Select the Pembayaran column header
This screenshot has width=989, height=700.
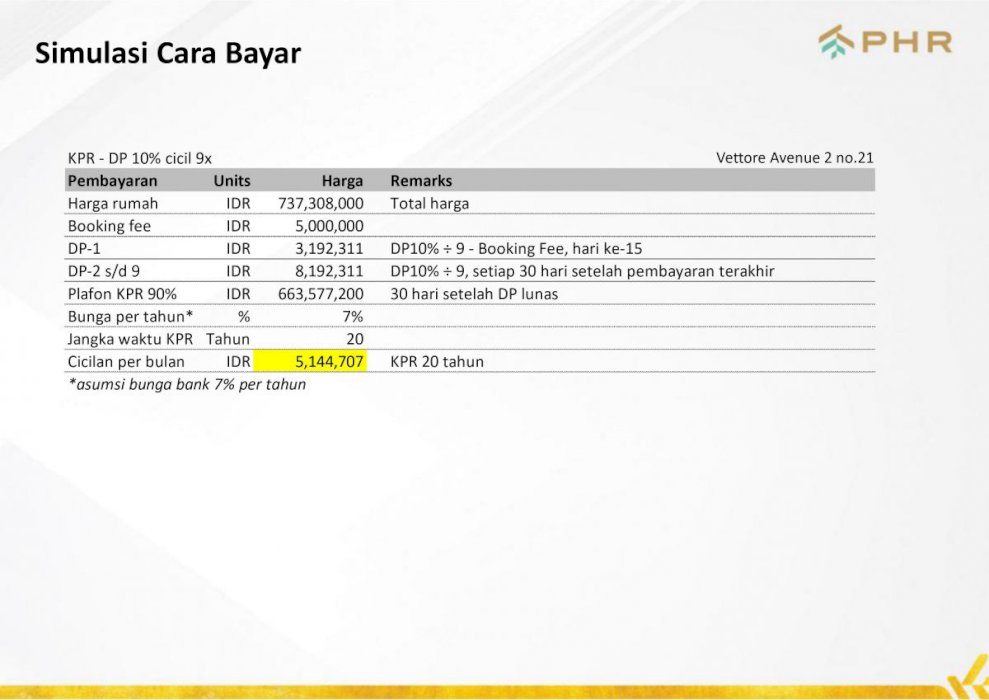[112, 181]
